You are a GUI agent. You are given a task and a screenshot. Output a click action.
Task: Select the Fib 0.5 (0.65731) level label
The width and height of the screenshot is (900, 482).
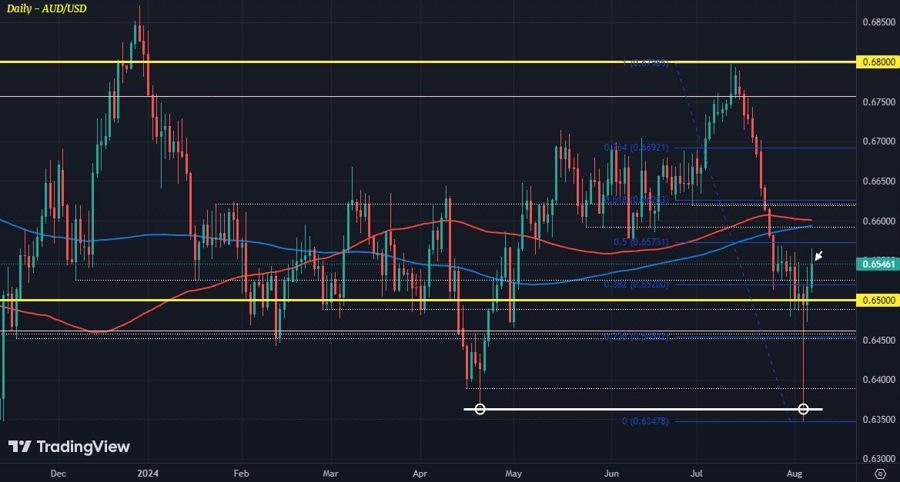click(641, 242)
